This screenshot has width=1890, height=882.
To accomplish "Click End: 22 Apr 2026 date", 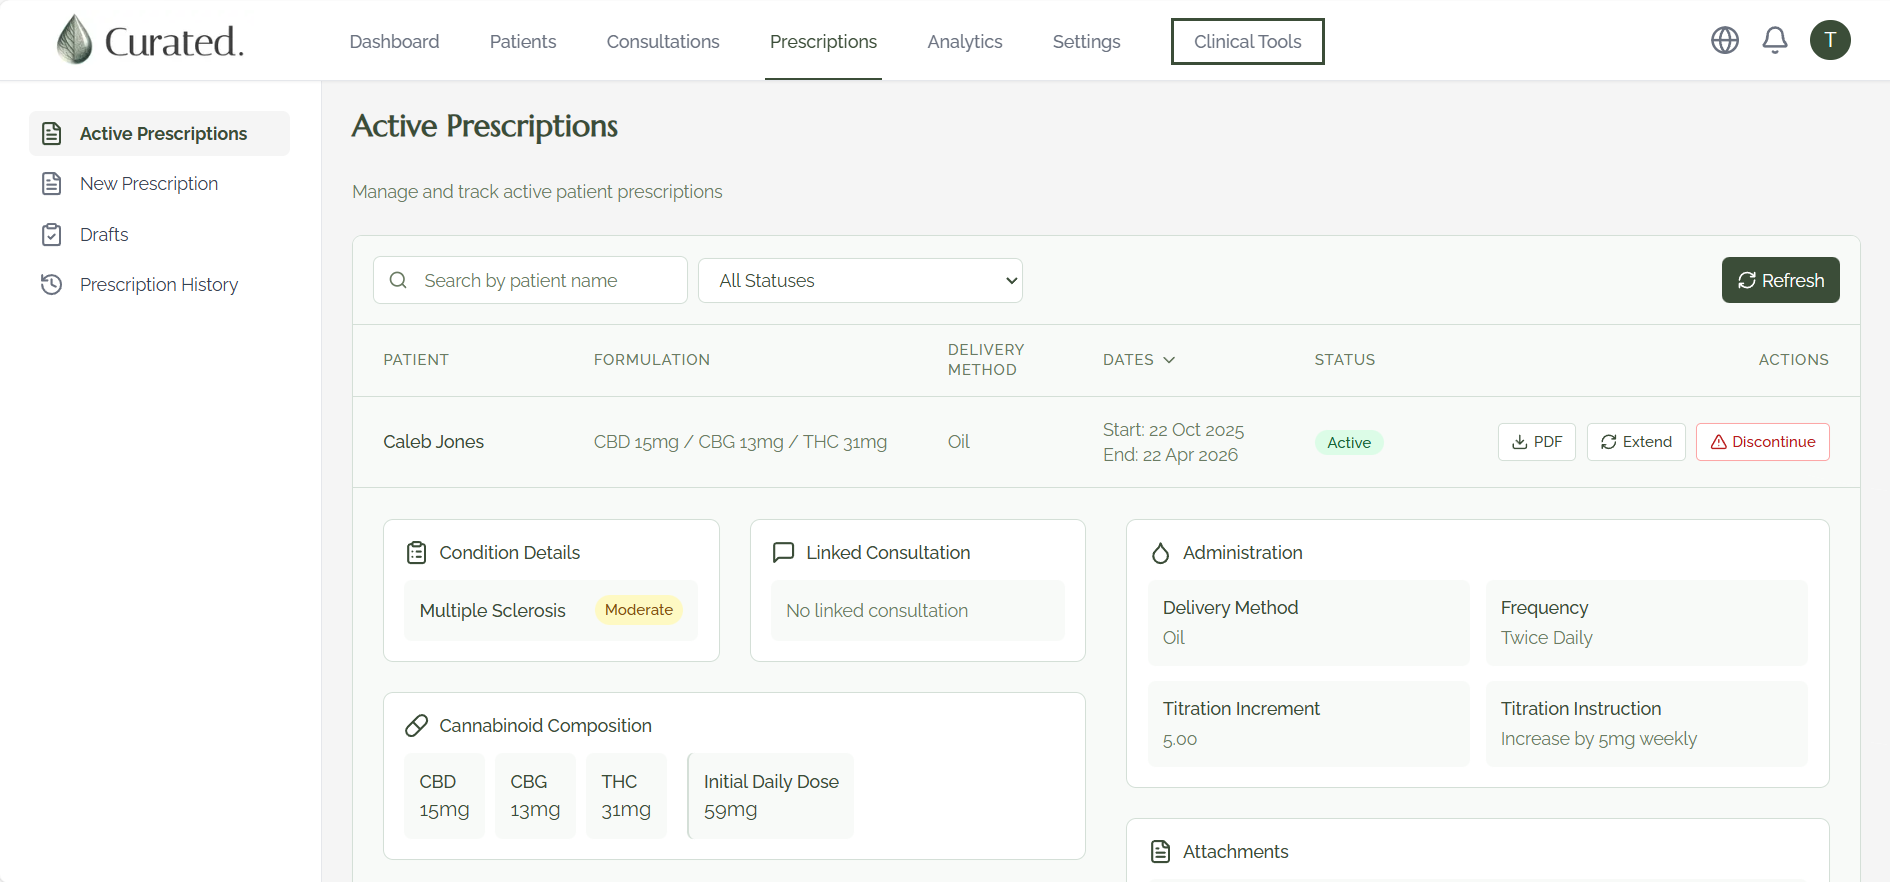I will click(x=1170, y=455).
